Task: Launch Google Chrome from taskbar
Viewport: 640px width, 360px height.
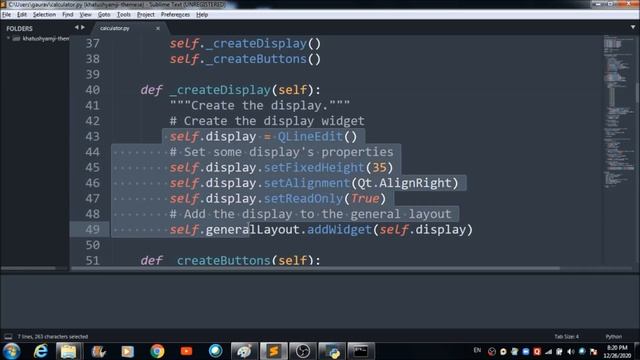Action: [157, 351]
